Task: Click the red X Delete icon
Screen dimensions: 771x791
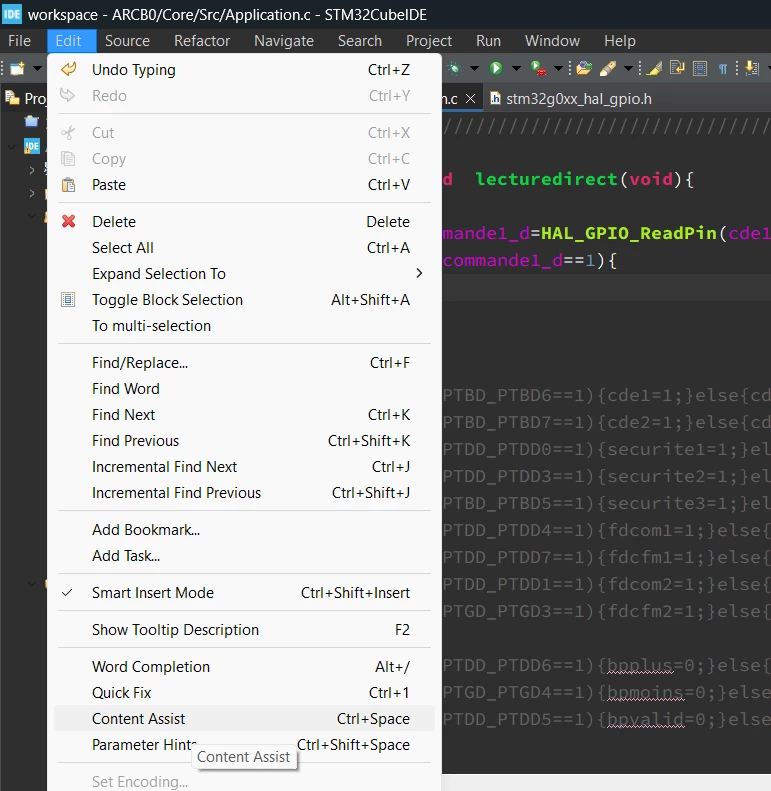Action: [x=69, y=221]
